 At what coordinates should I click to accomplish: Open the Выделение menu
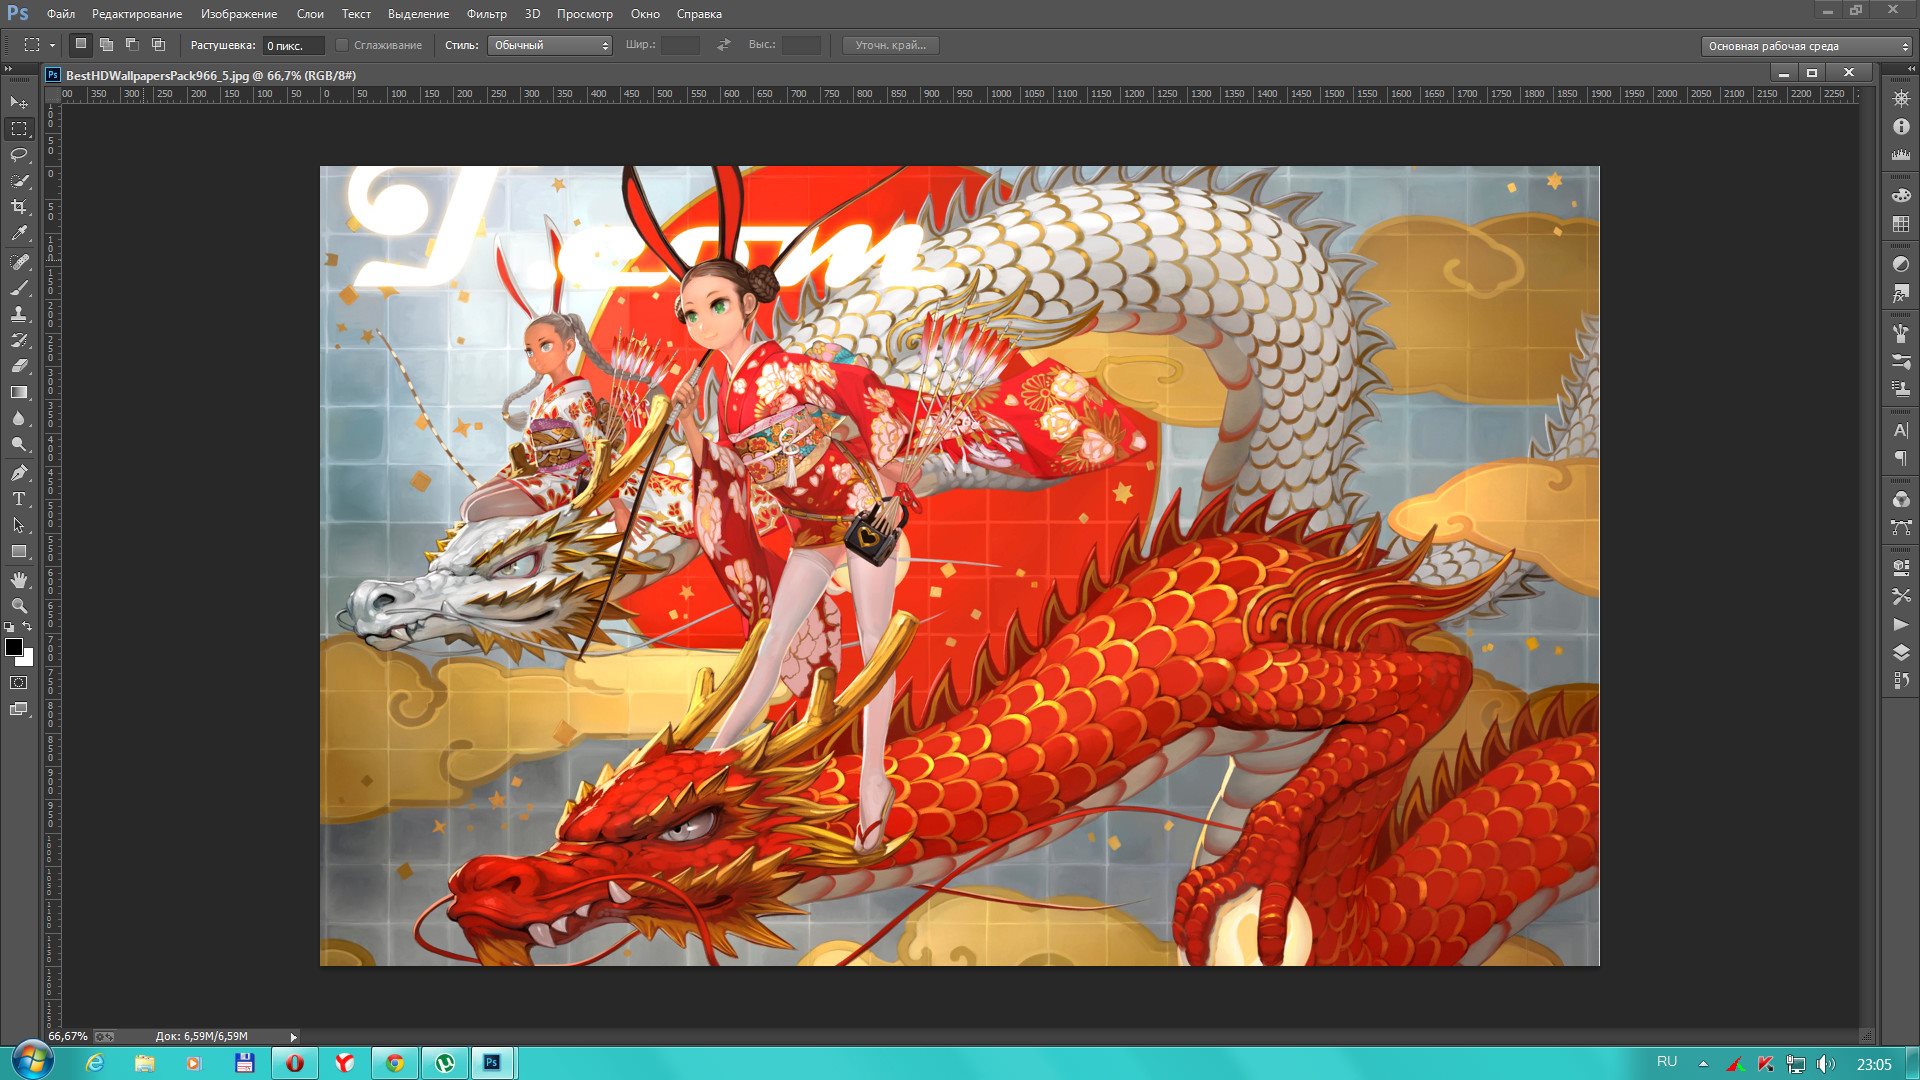tap(418, 14)
